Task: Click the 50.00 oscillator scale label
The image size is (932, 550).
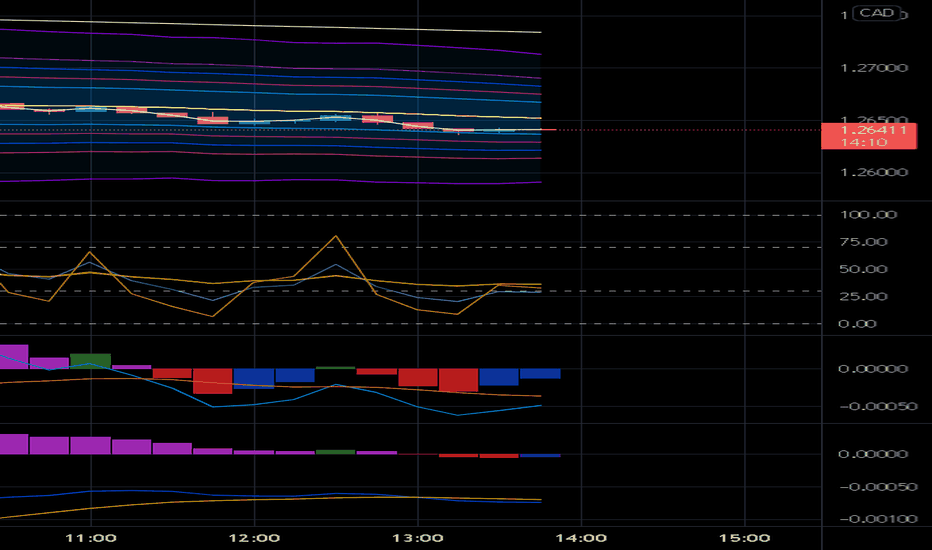Action: [862, 269]
